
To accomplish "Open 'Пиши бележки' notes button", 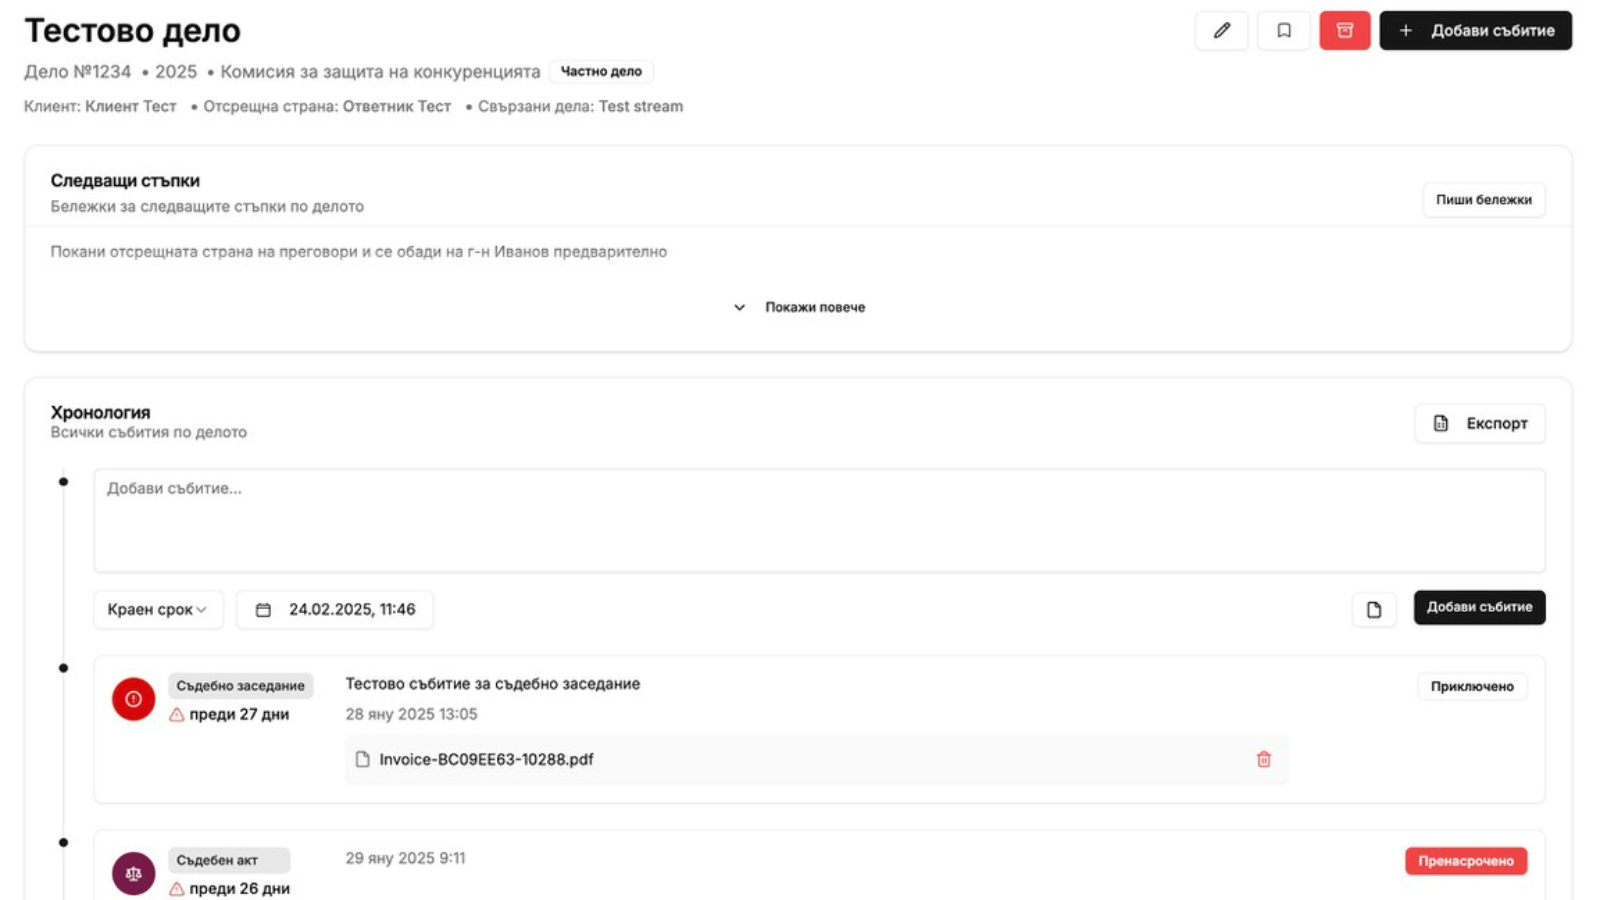I will click(x=1483, y=200).
